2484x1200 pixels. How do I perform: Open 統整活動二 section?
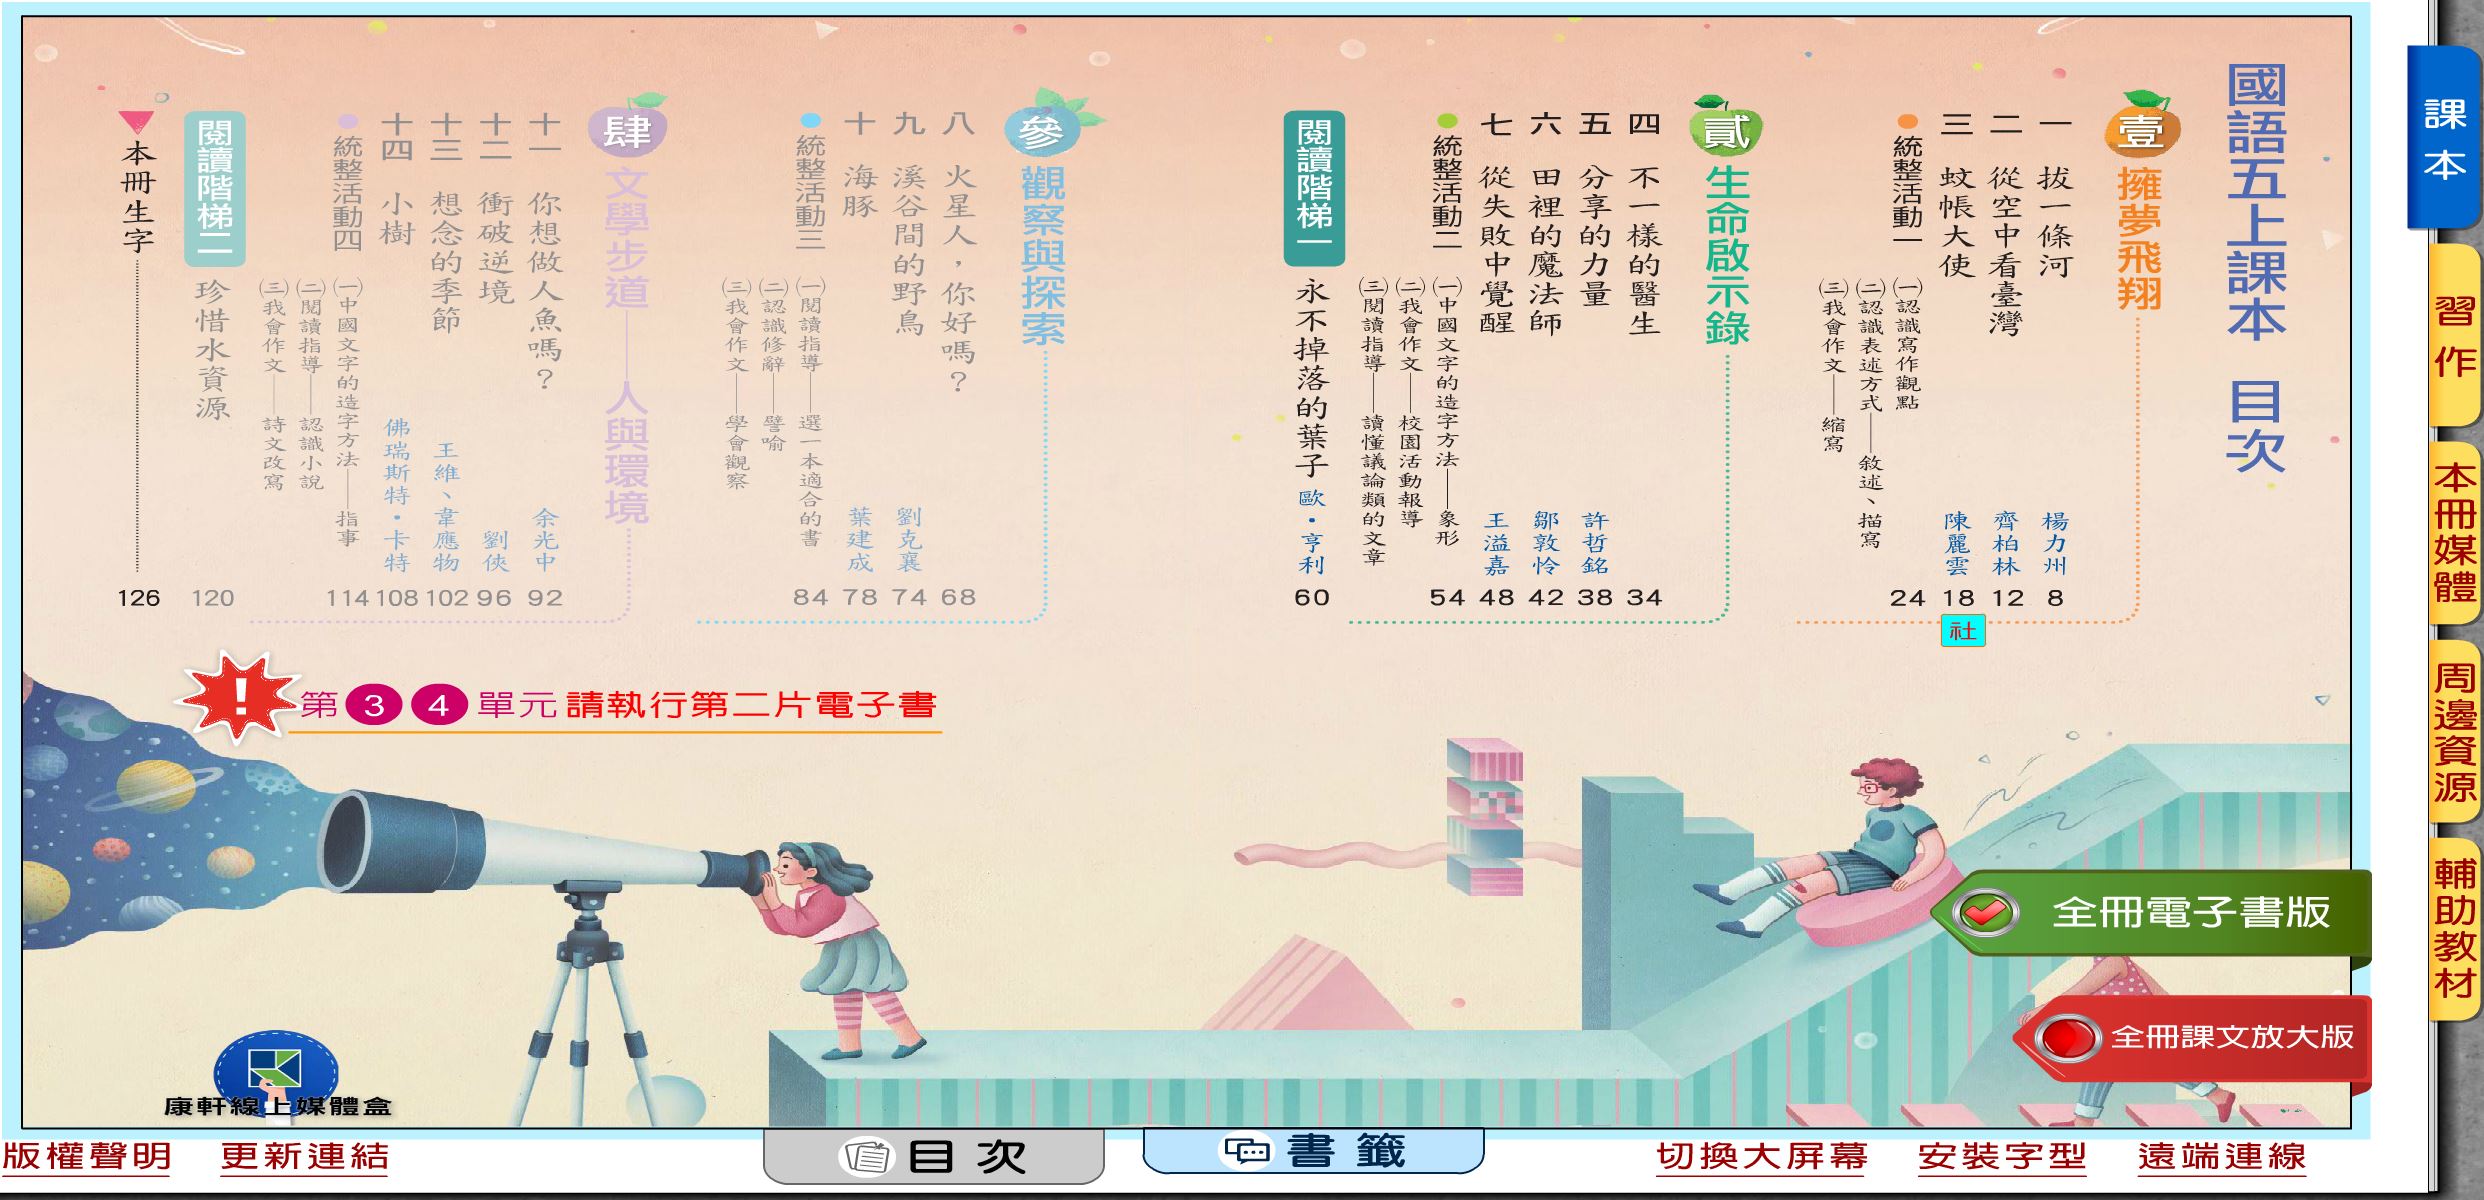point(1447,190)
